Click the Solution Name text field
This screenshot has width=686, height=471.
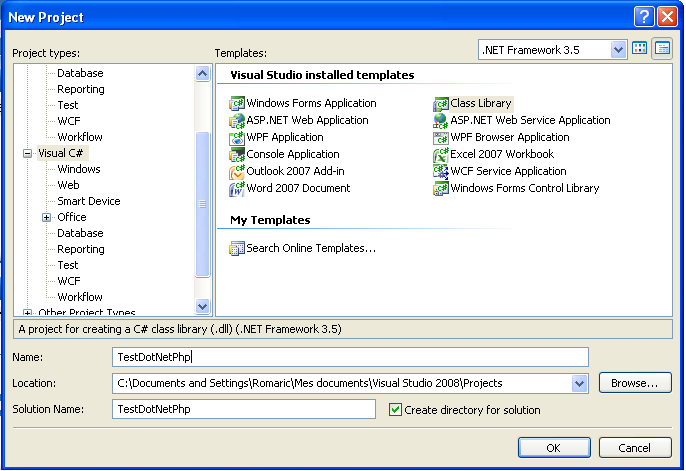click(x=244, y=409)
